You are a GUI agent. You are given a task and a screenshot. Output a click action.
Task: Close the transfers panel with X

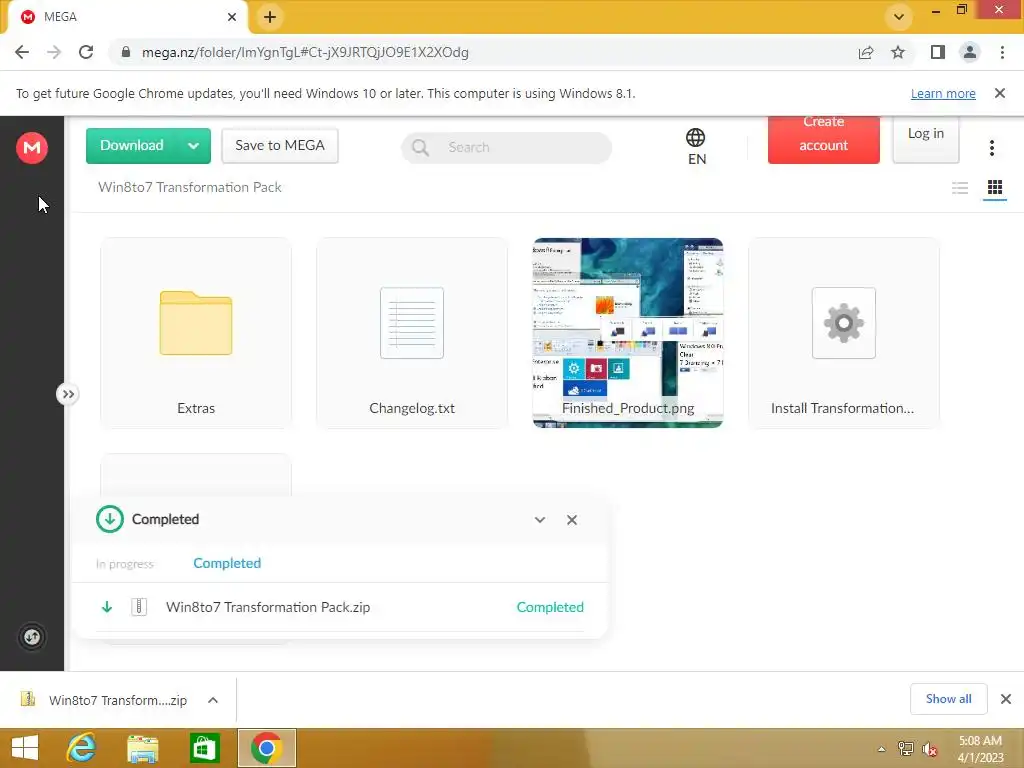click(x=572, y=520)
